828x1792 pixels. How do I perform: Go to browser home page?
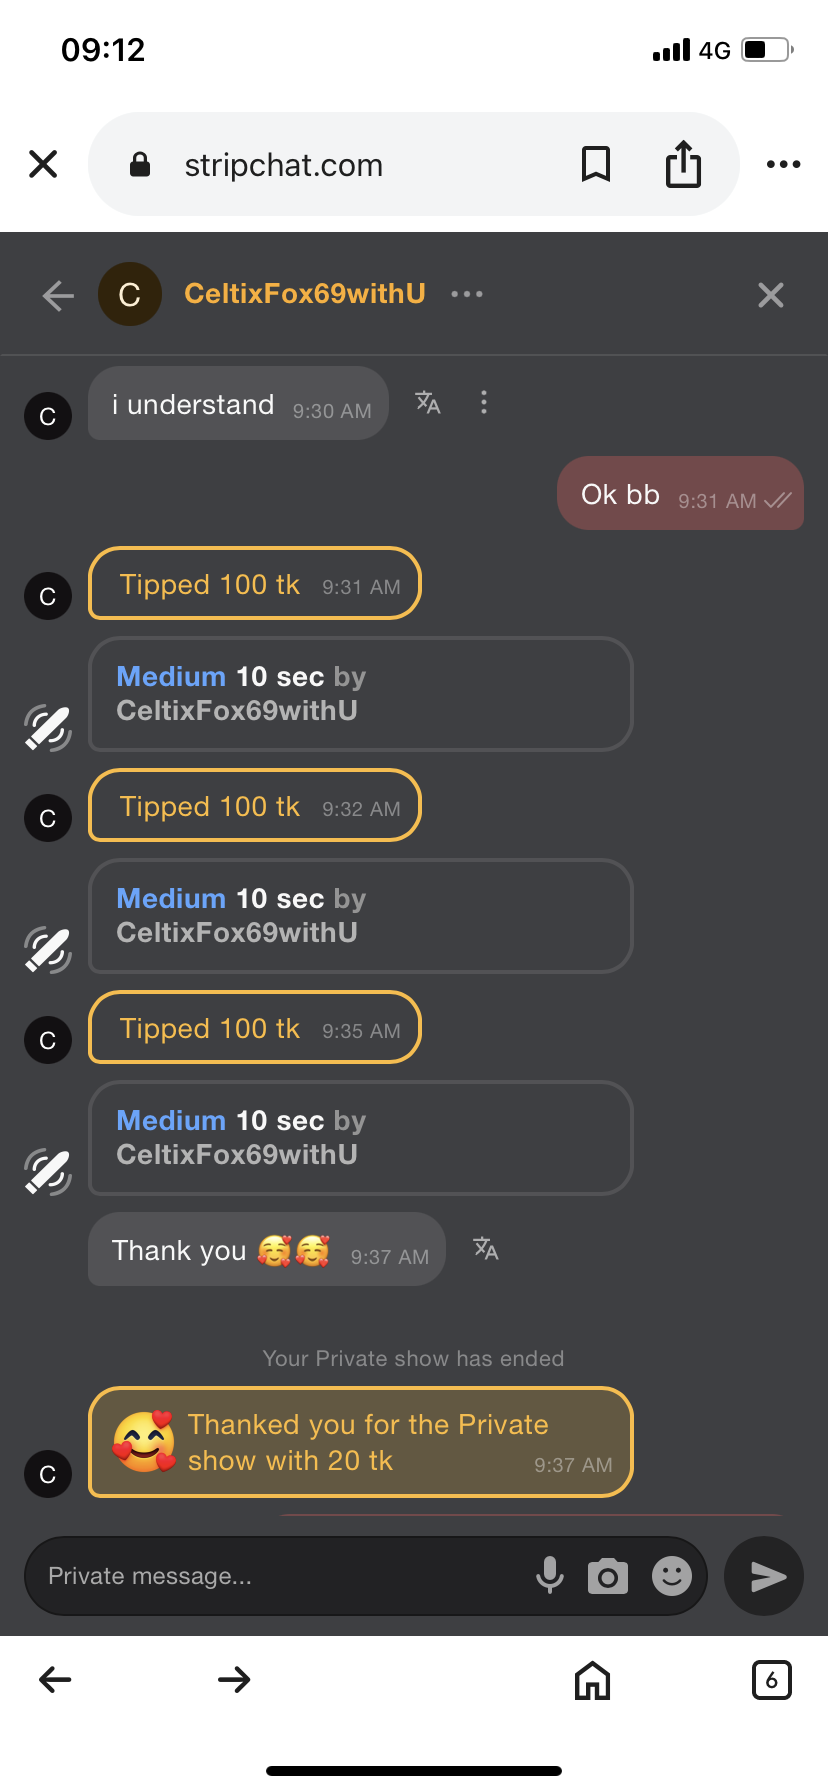592,1680
